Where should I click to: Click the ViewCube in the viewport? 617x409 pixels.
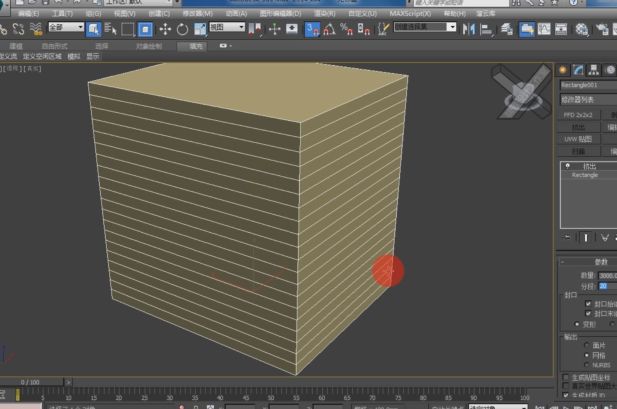[x=521, y=93]
